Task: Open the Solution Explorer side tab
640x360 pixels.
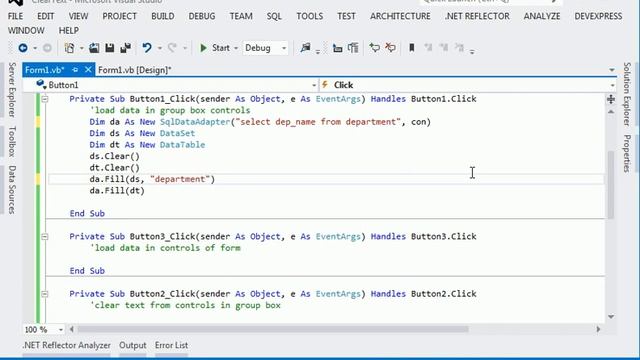Action: click(627, 94)
